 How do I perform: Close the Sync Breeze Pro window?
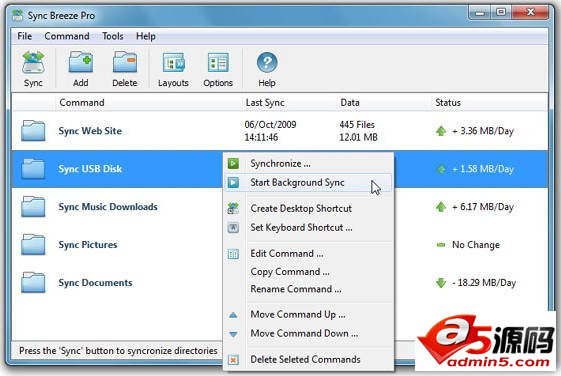[x=530, y=13]
